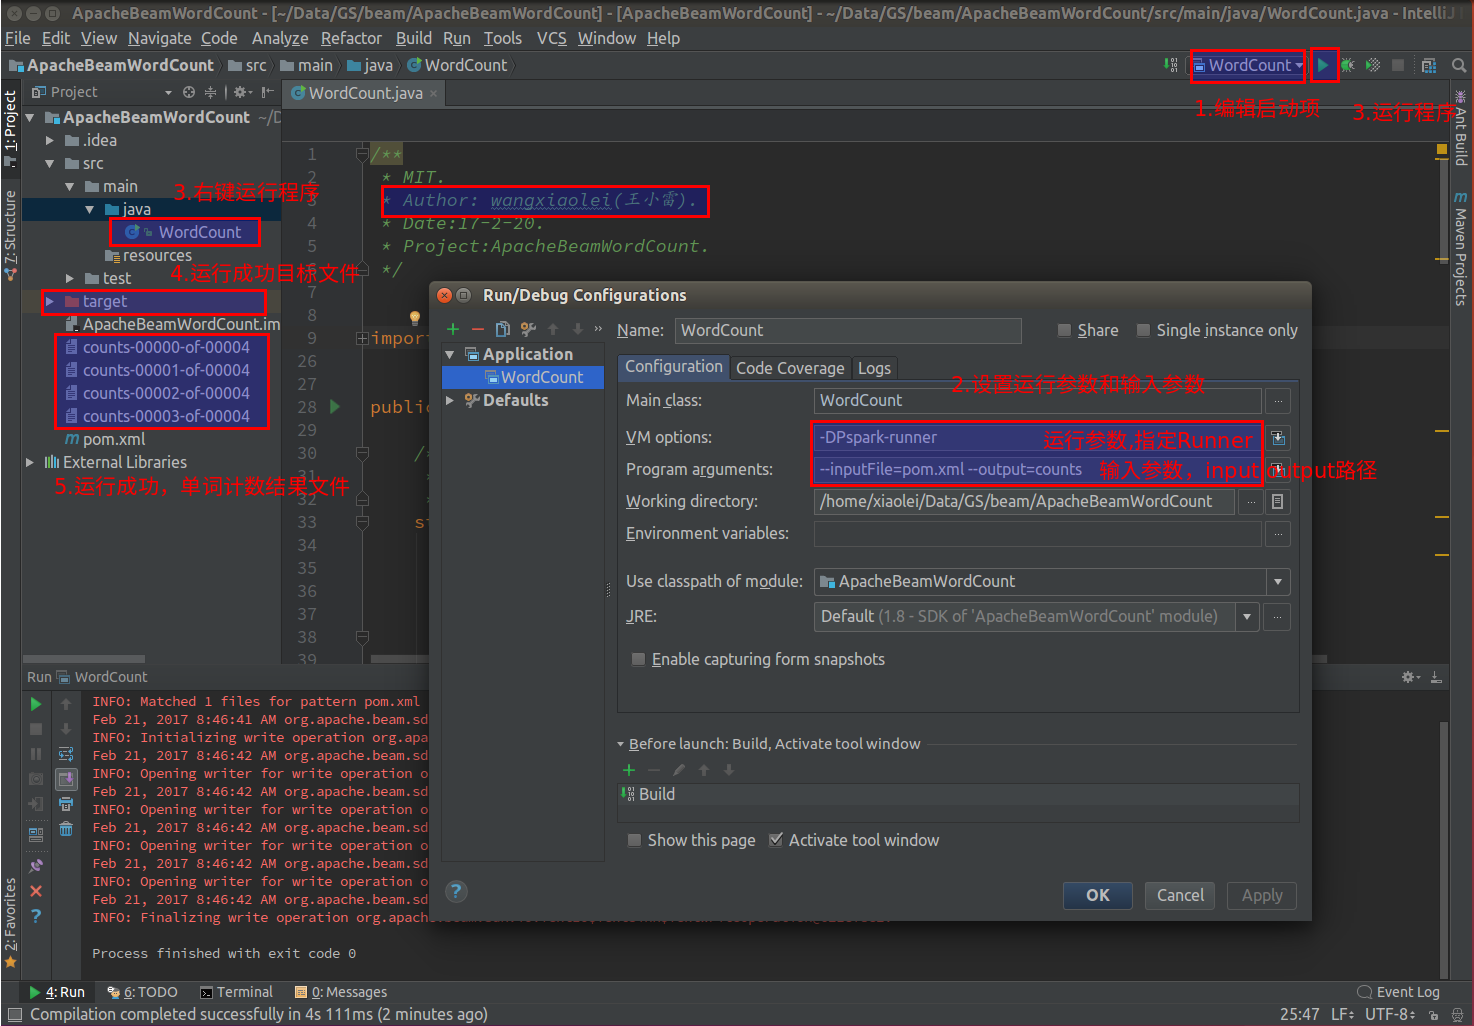
Task: Open Project Structure from the main toolbar
Action: coord(1429,65)
